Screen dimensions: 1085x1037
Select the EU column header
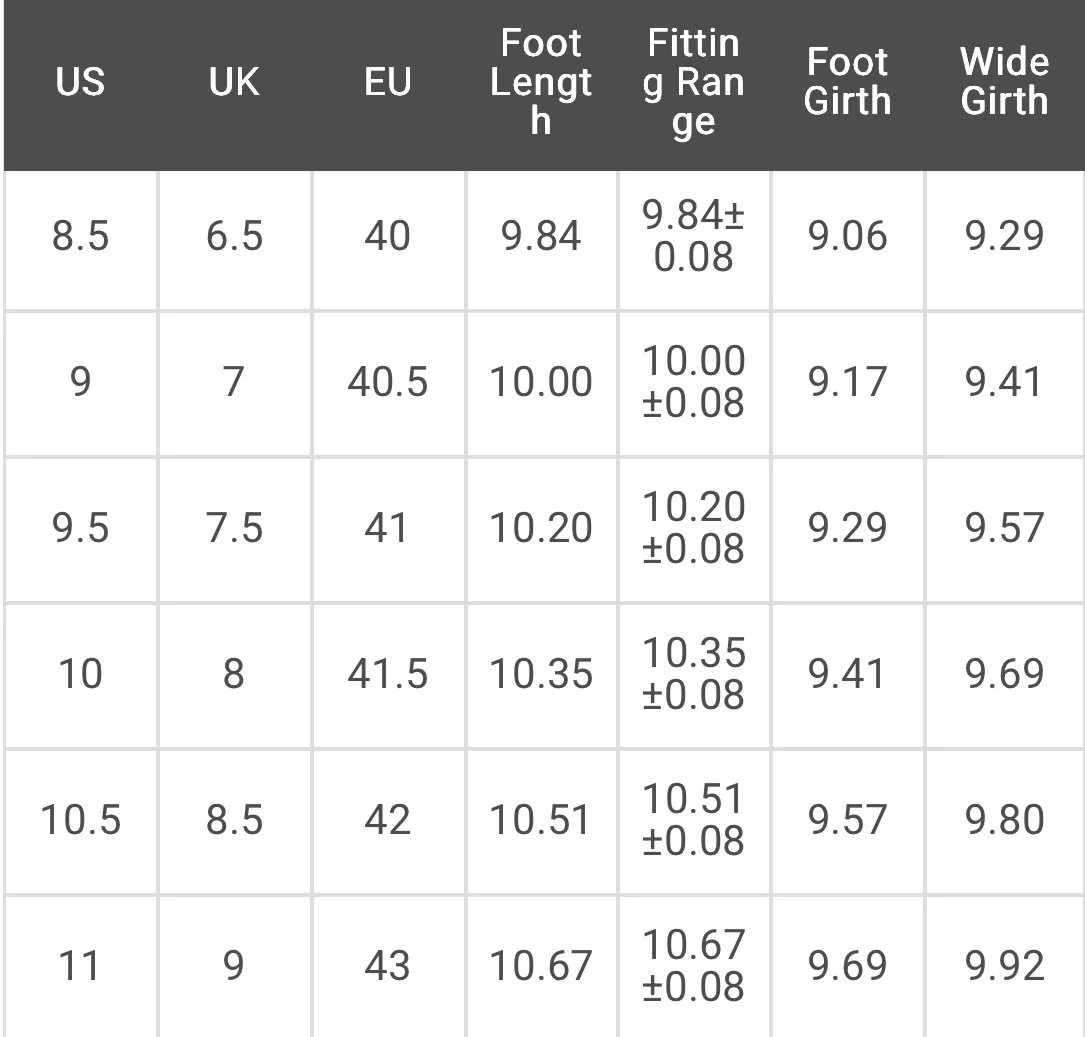[x=388, y=82]
